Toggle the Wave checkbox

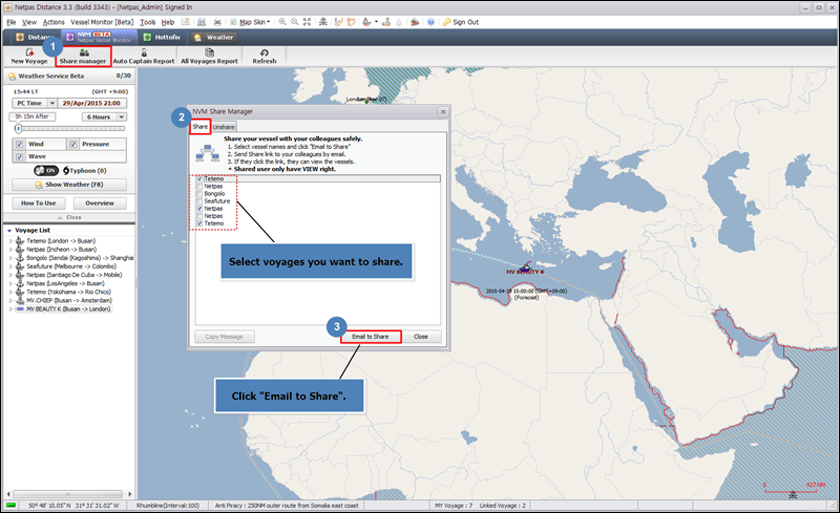point(19,156)
